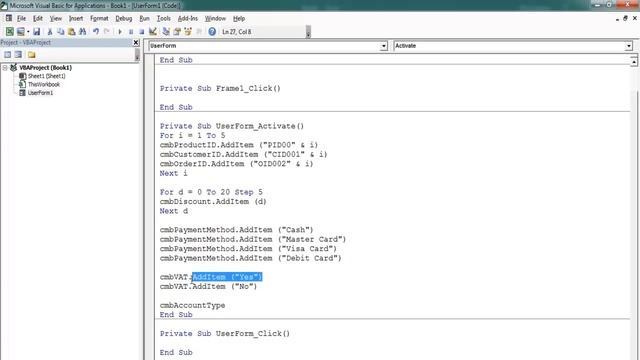Click Toggle Folders icon in Project panel
640x360 pixels.
(31, 55)
